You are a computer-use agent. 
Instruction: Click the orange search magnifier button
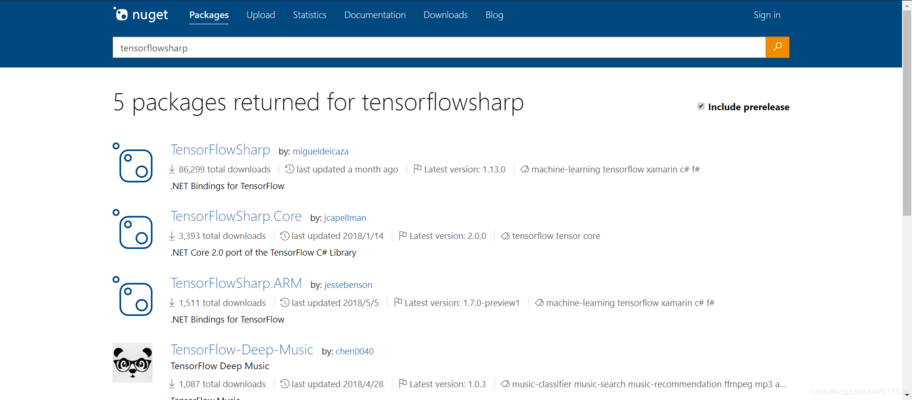point(777,47)
